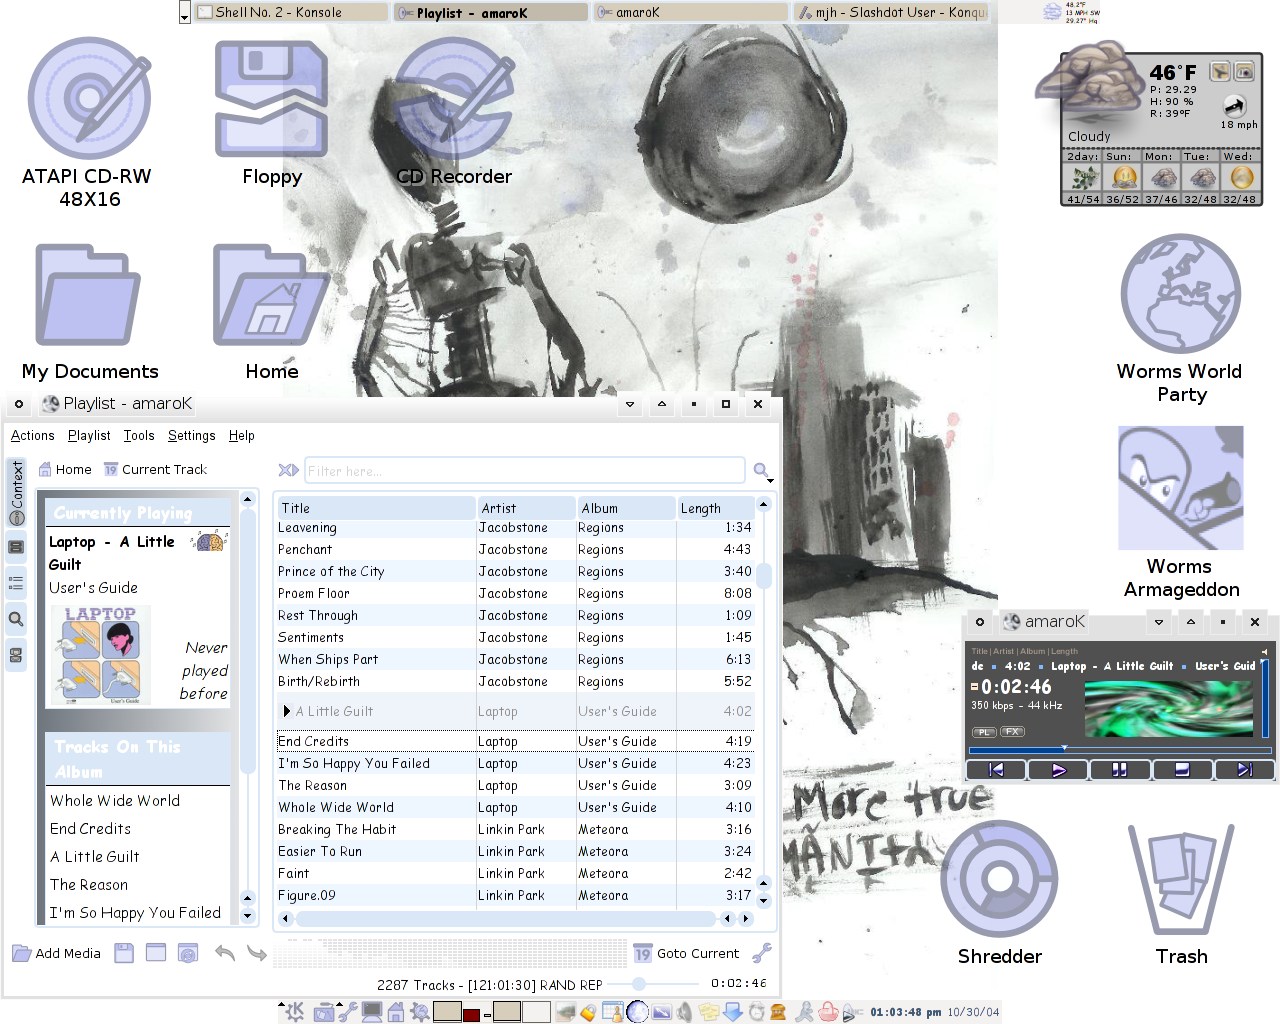
Task: Select "Prince of the City" track row
Action: 514,572
